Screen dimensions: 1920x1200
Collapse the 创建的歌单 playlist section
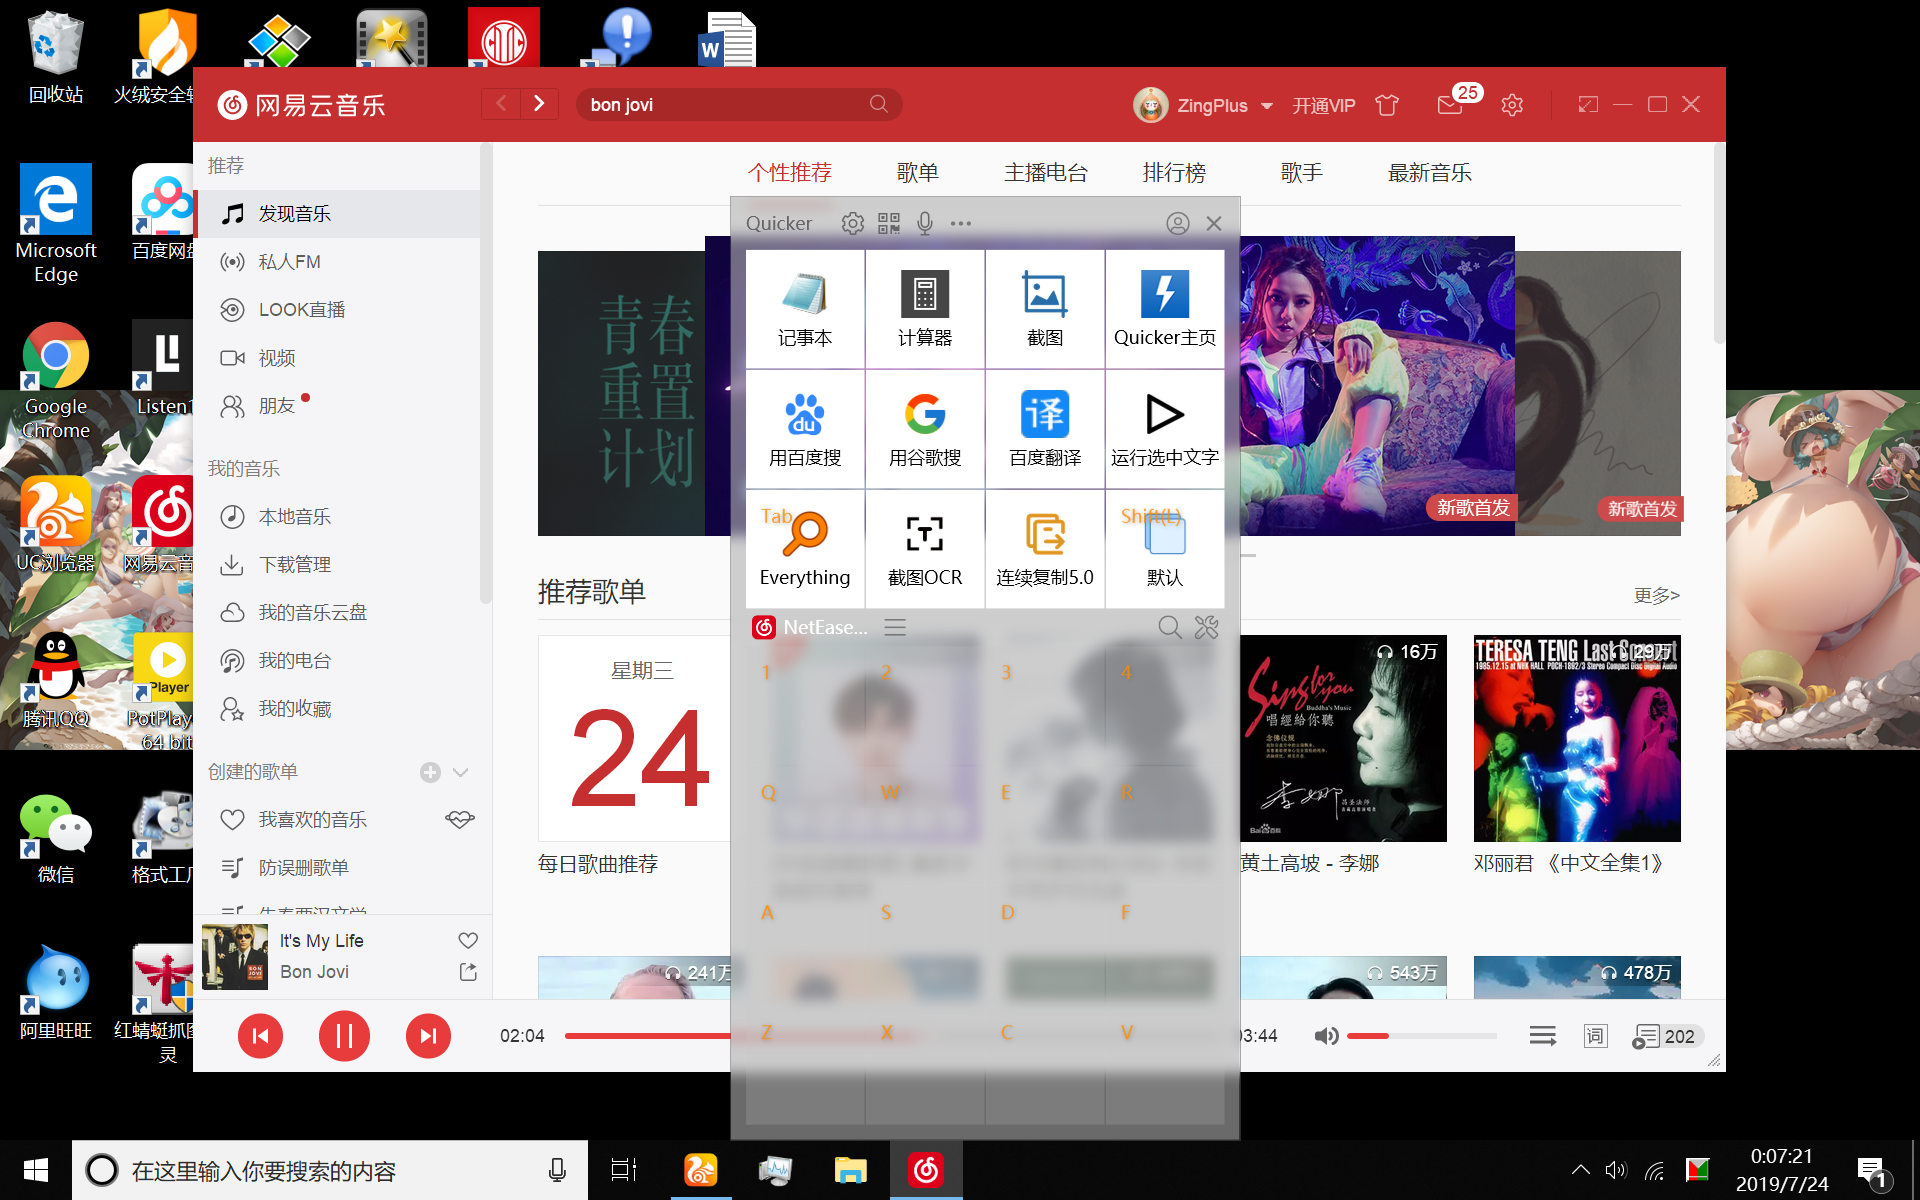point(460,772)
